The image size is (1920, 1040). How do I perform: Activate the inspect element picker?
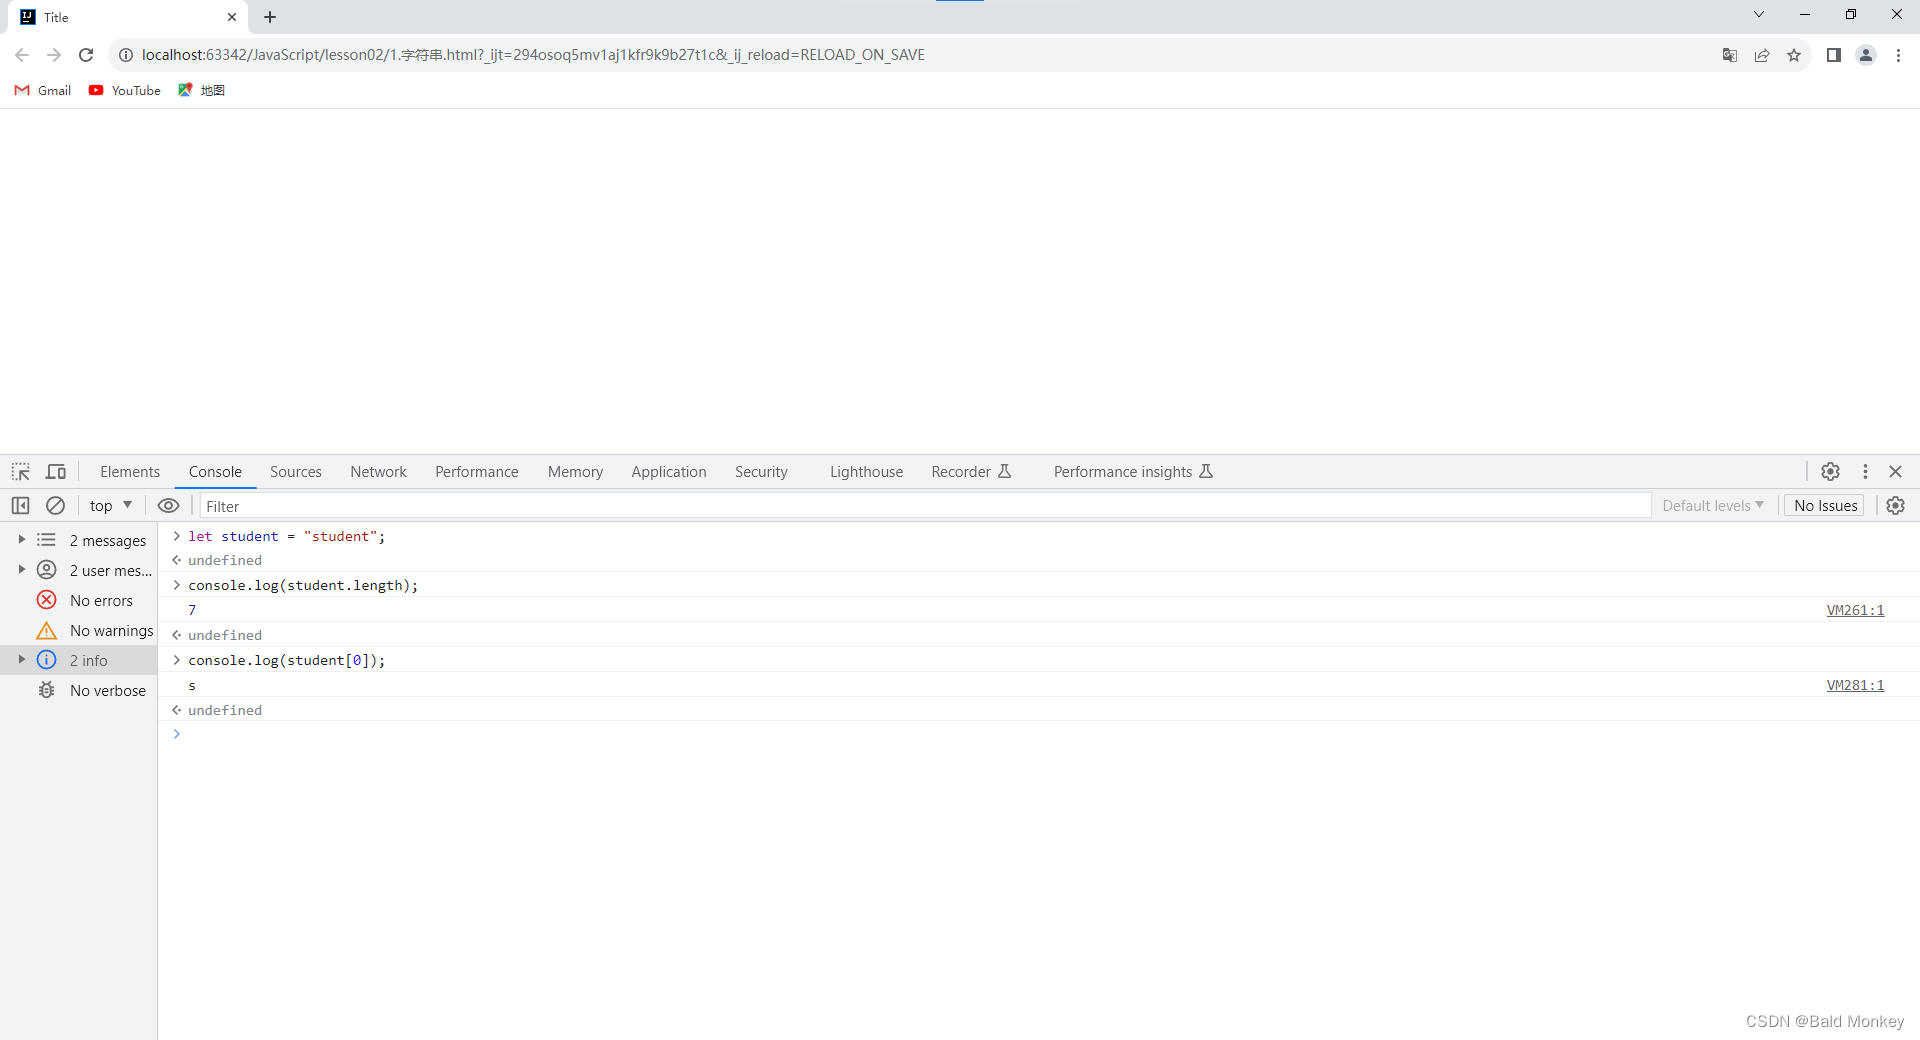click(x=21, y=472)
